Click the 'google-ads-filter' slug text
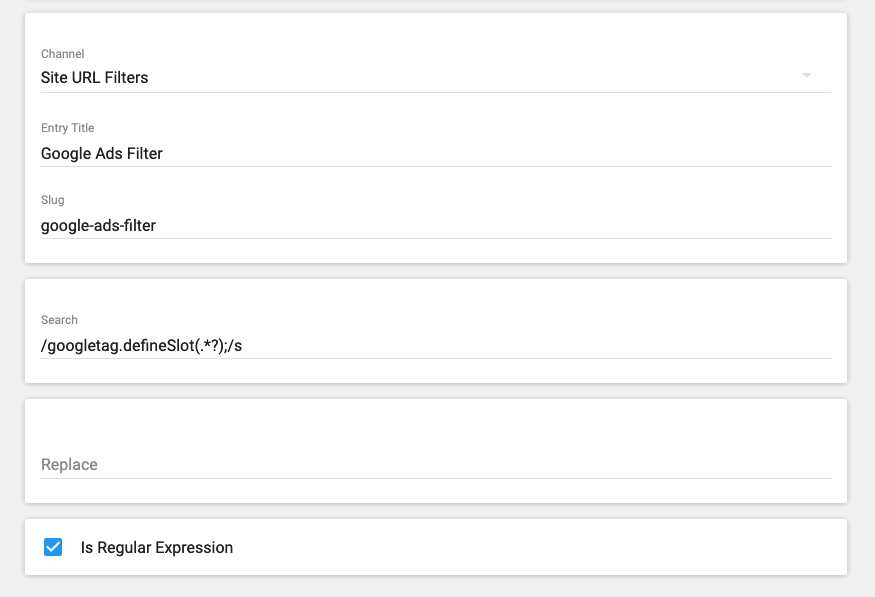The image size is (875, 597). (98, 225)
